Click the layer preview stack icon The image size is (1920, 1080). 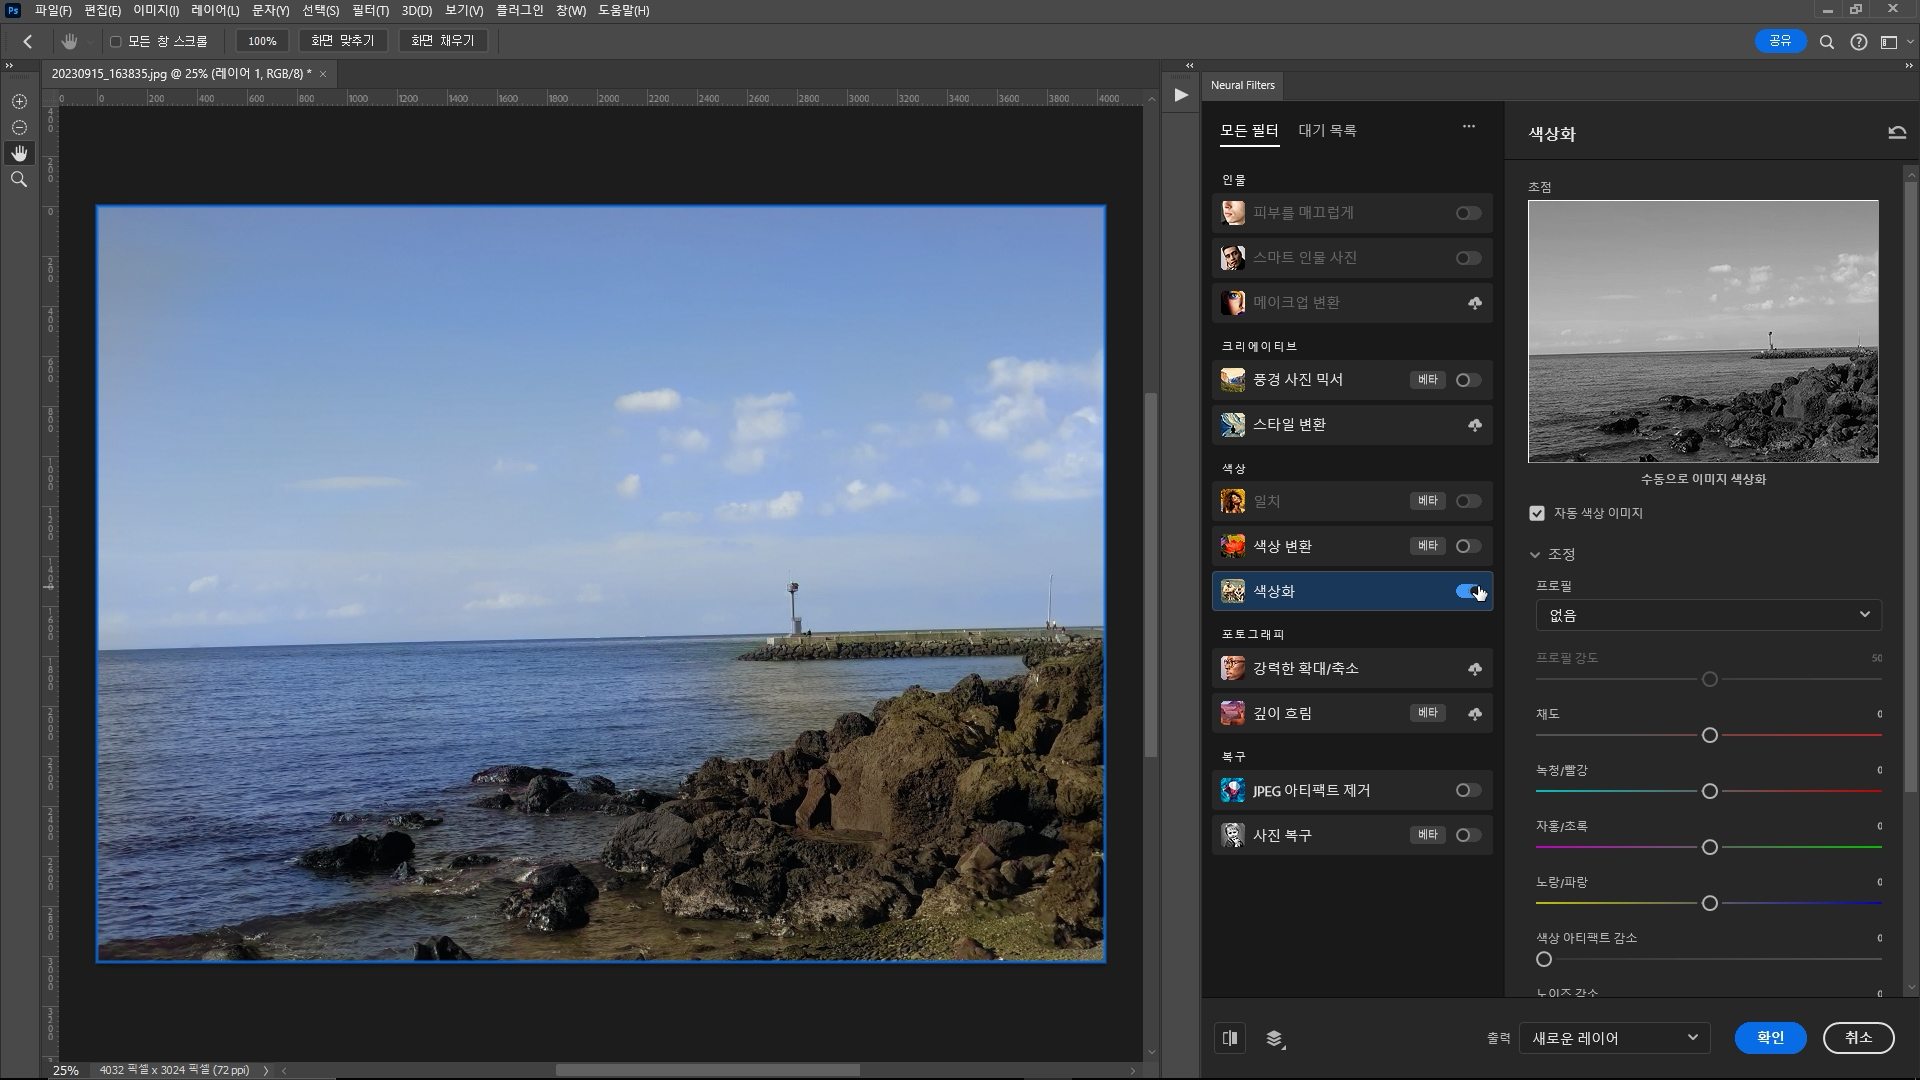click(x=1274, y=1038)
